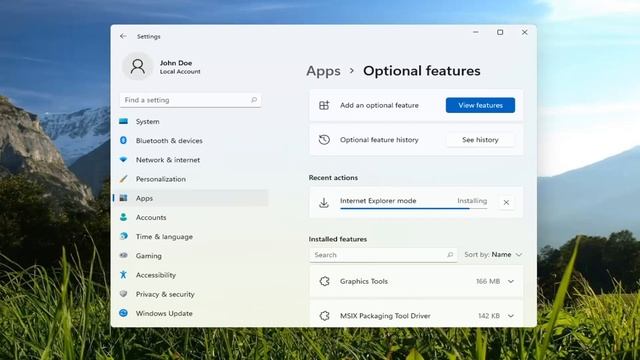
Task: Click the Gaming controller icon
Action: point(123,256)
